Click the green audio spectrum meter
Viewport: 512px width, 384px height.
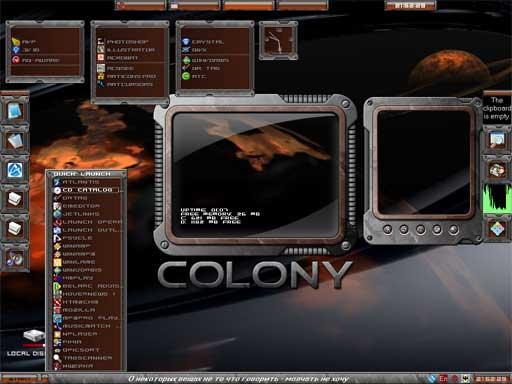(x=497, y=198)
